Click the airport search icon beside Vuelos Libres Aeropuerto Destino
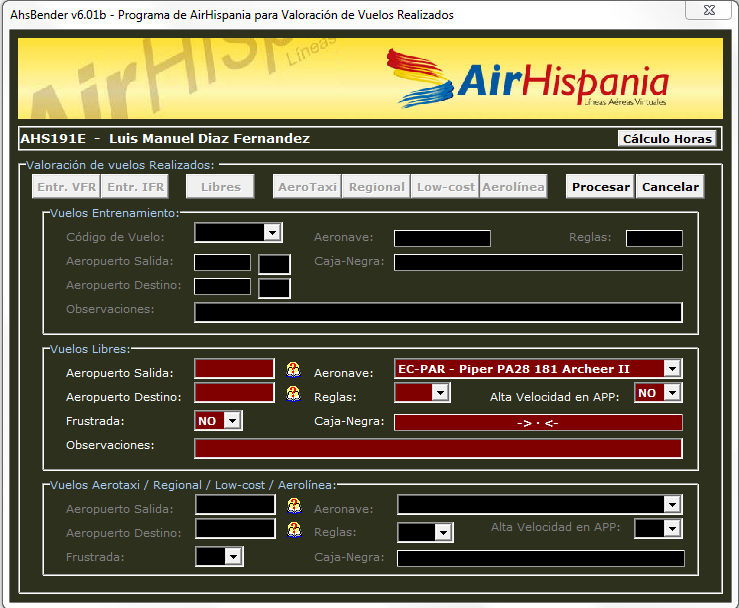The height and width of the screenshot is (608, 739). point(293,394)
